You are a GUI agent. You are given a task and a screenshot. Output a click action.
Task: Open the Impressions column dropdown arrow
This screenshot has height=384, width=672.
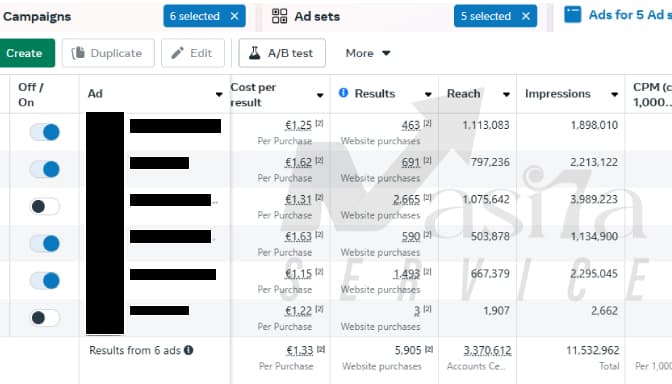615,94
